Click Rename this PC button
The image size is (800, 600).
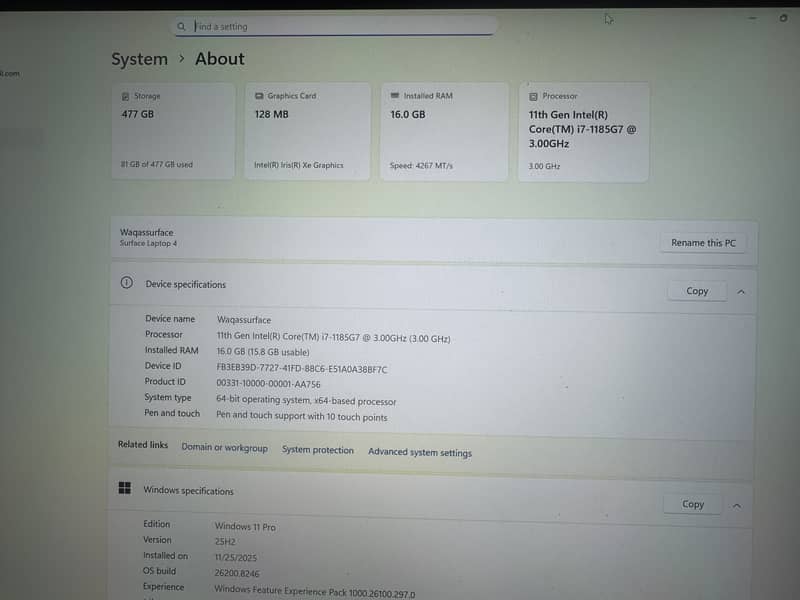[703, 243]
